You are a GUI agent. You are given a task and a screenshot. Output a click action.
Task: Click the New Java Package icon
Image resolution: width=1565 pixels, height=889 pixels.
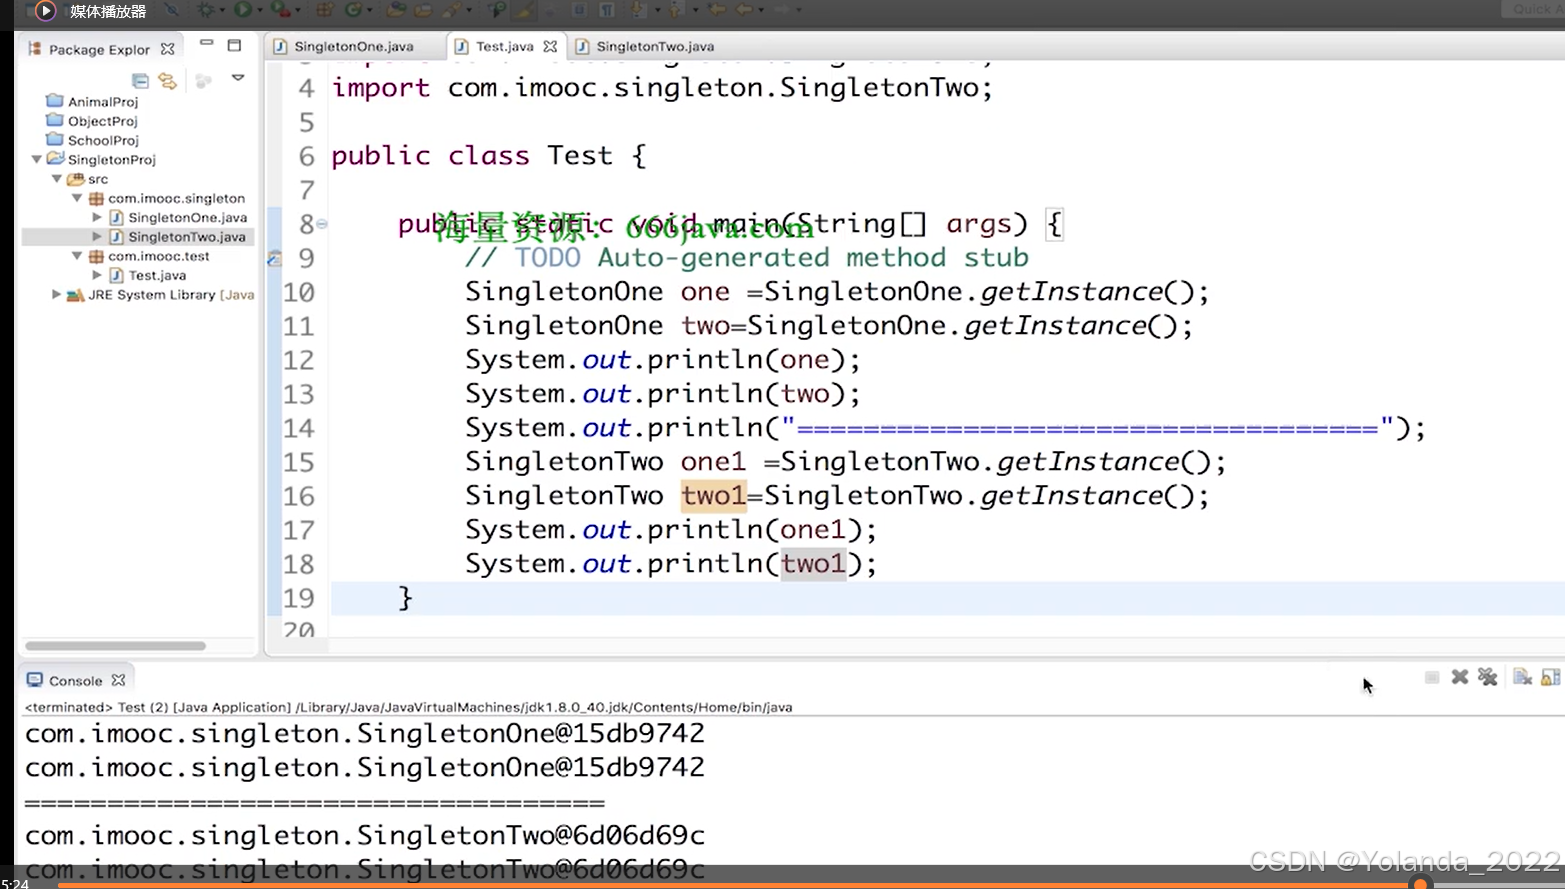pos(324,9)
